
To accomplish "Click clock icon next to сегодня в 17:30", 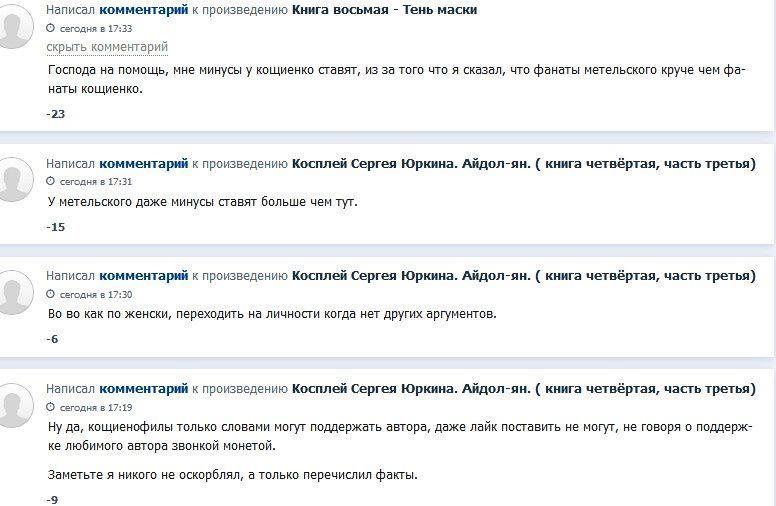I will coord(51,295).
